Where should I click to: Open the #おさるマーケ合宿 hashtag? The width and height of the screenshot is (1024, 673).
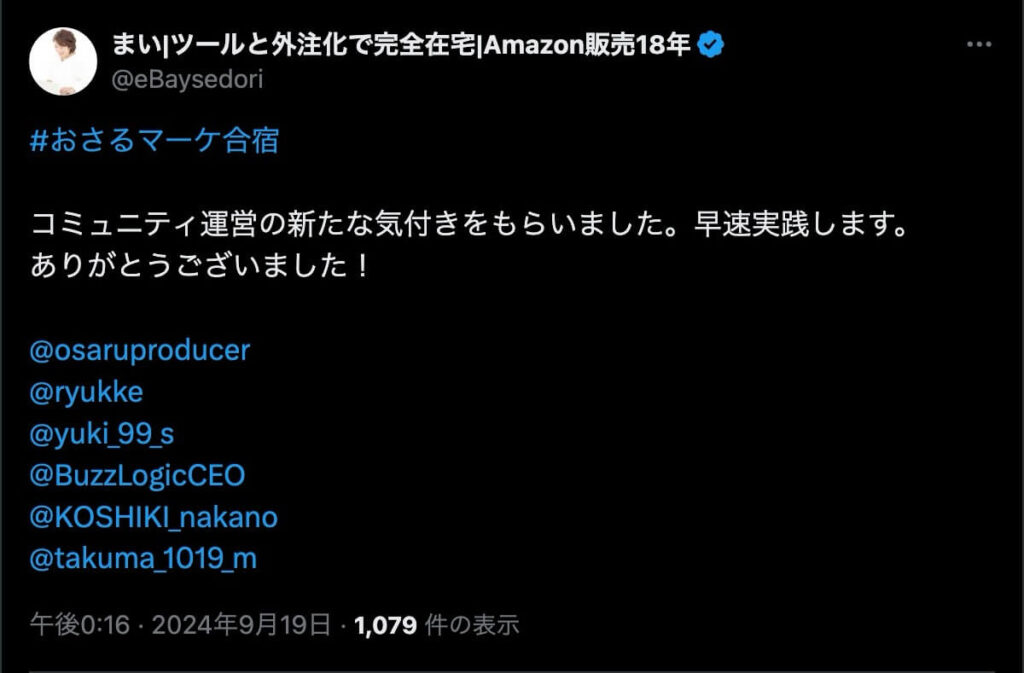click(x=154, y=141)
